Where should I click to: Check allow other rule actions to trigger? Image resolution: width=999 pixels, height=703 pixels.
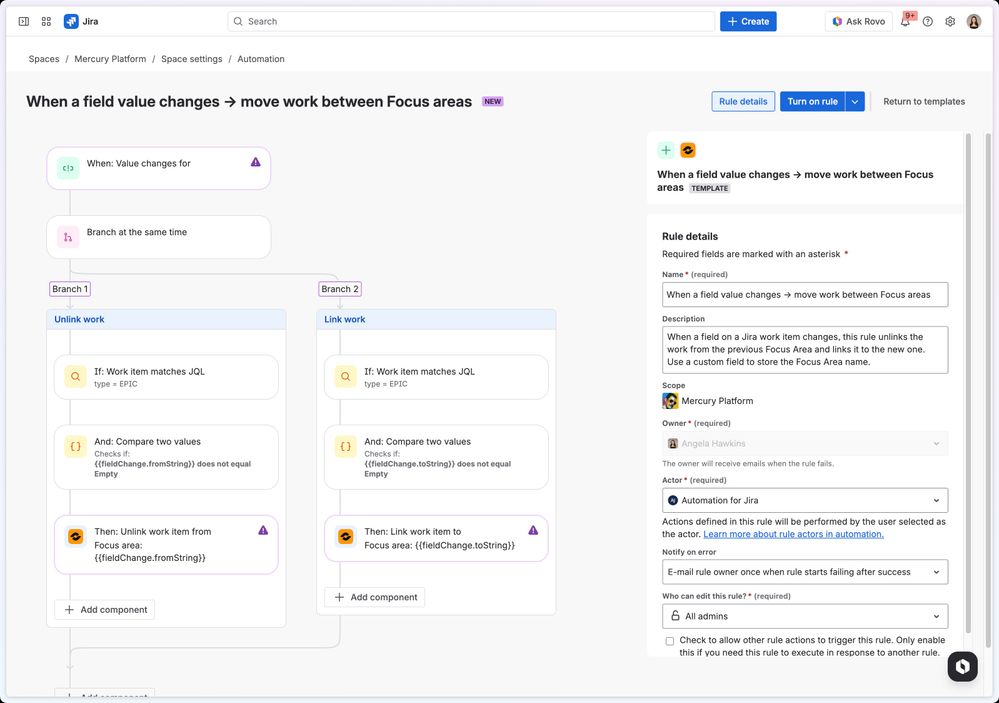pyautogui.click(x=670, y=641)
